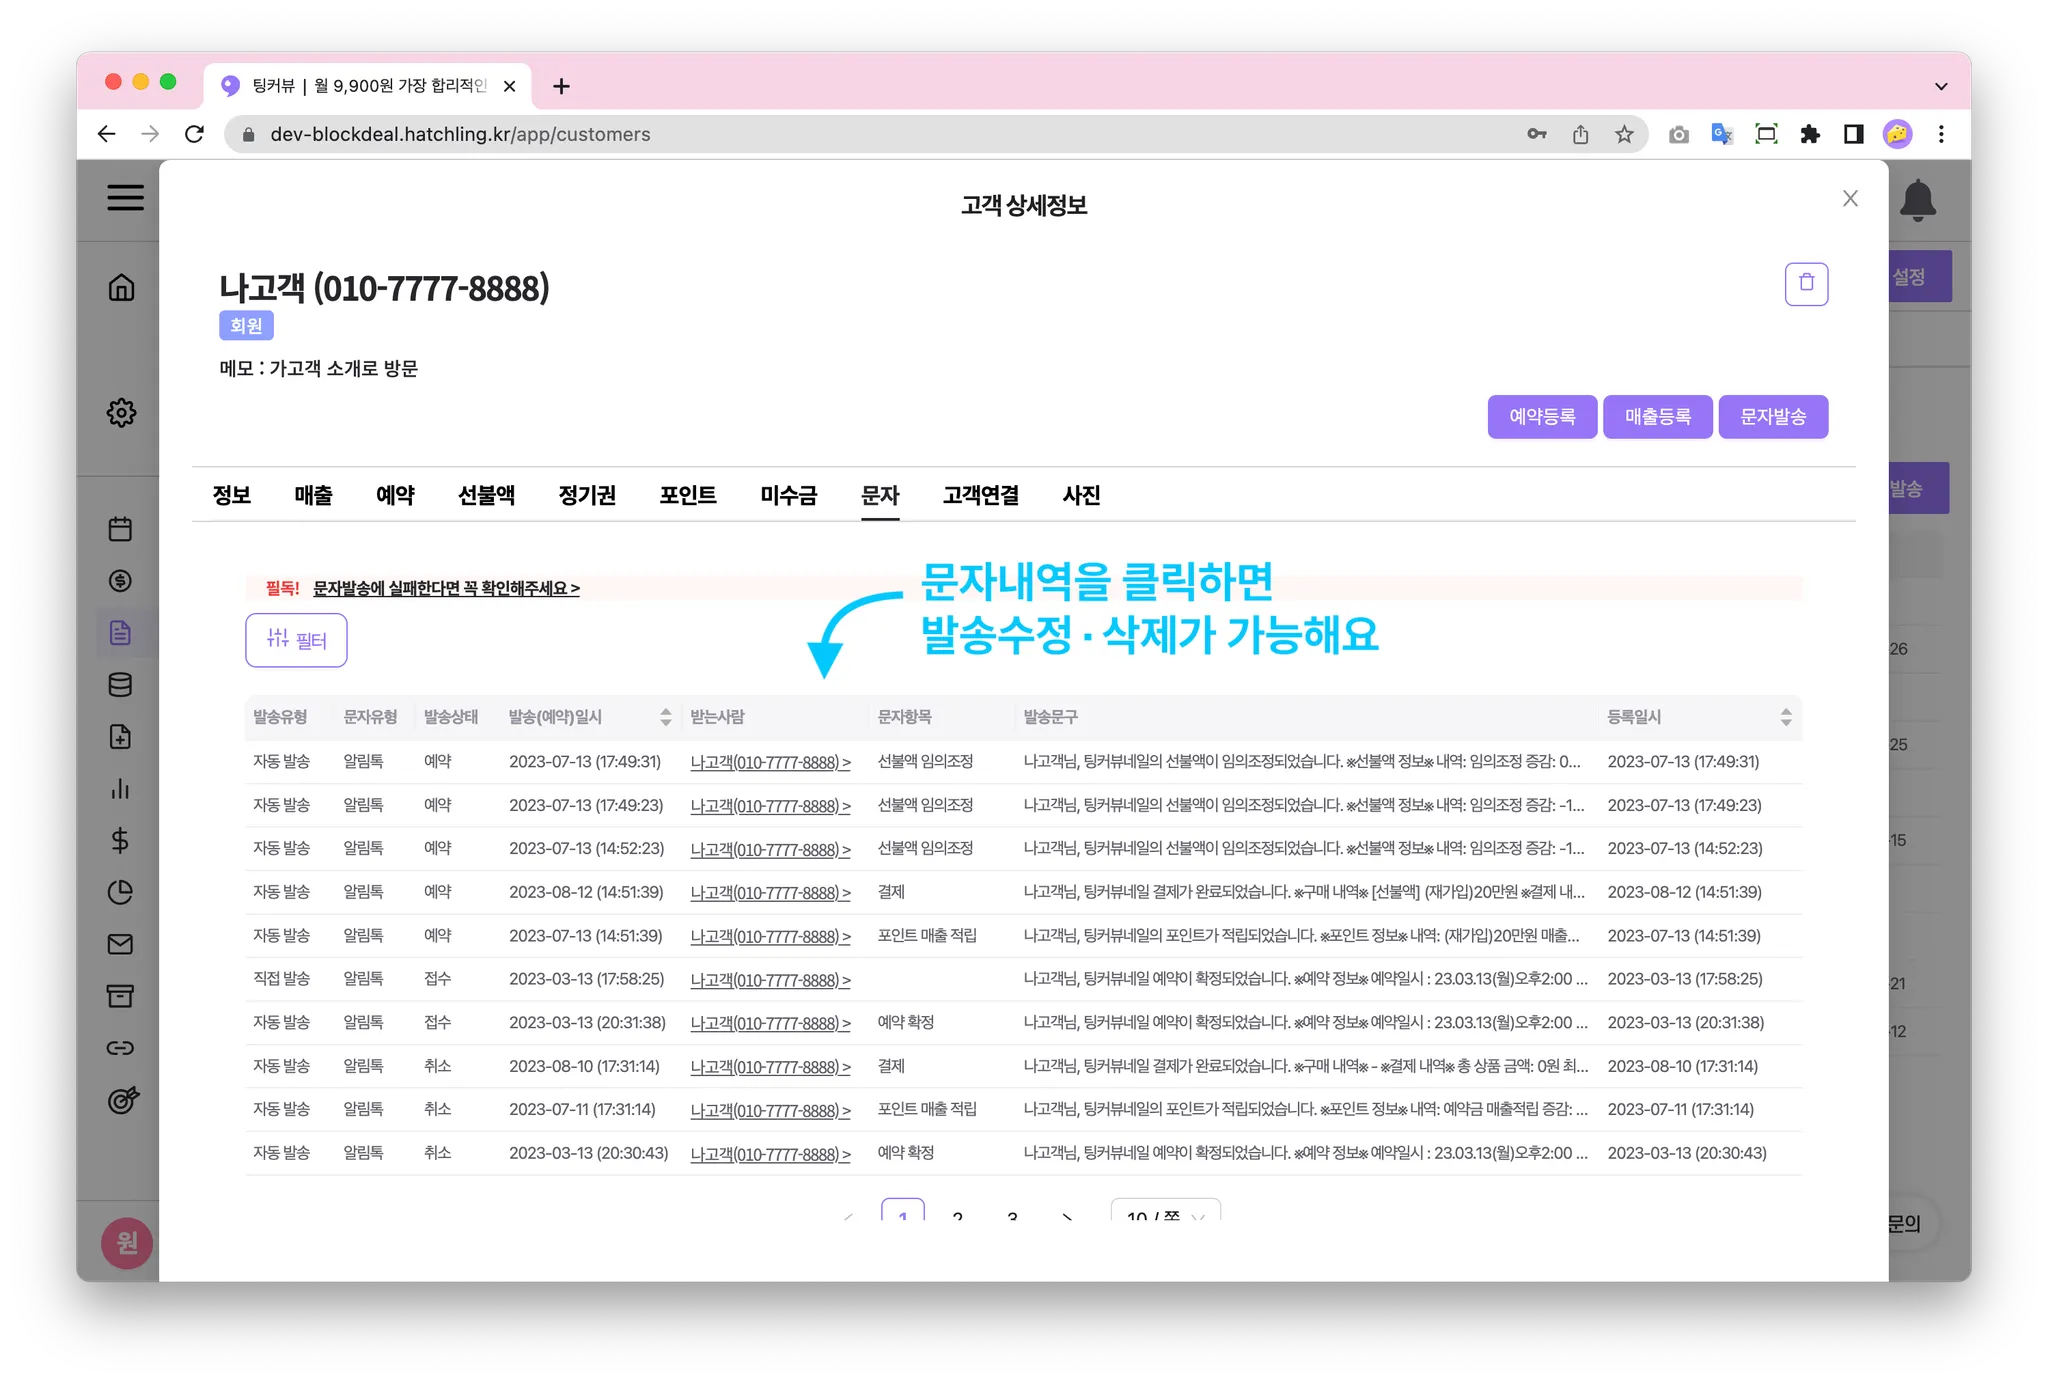Switch to the 포인트 tab

(x=687, y=495)
